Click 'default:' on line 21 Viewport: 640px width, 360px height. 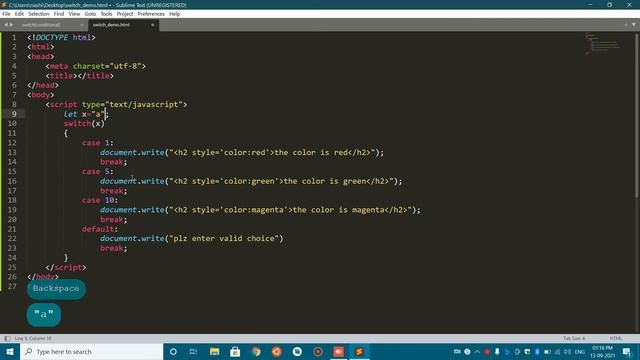(x=100, y=229)
